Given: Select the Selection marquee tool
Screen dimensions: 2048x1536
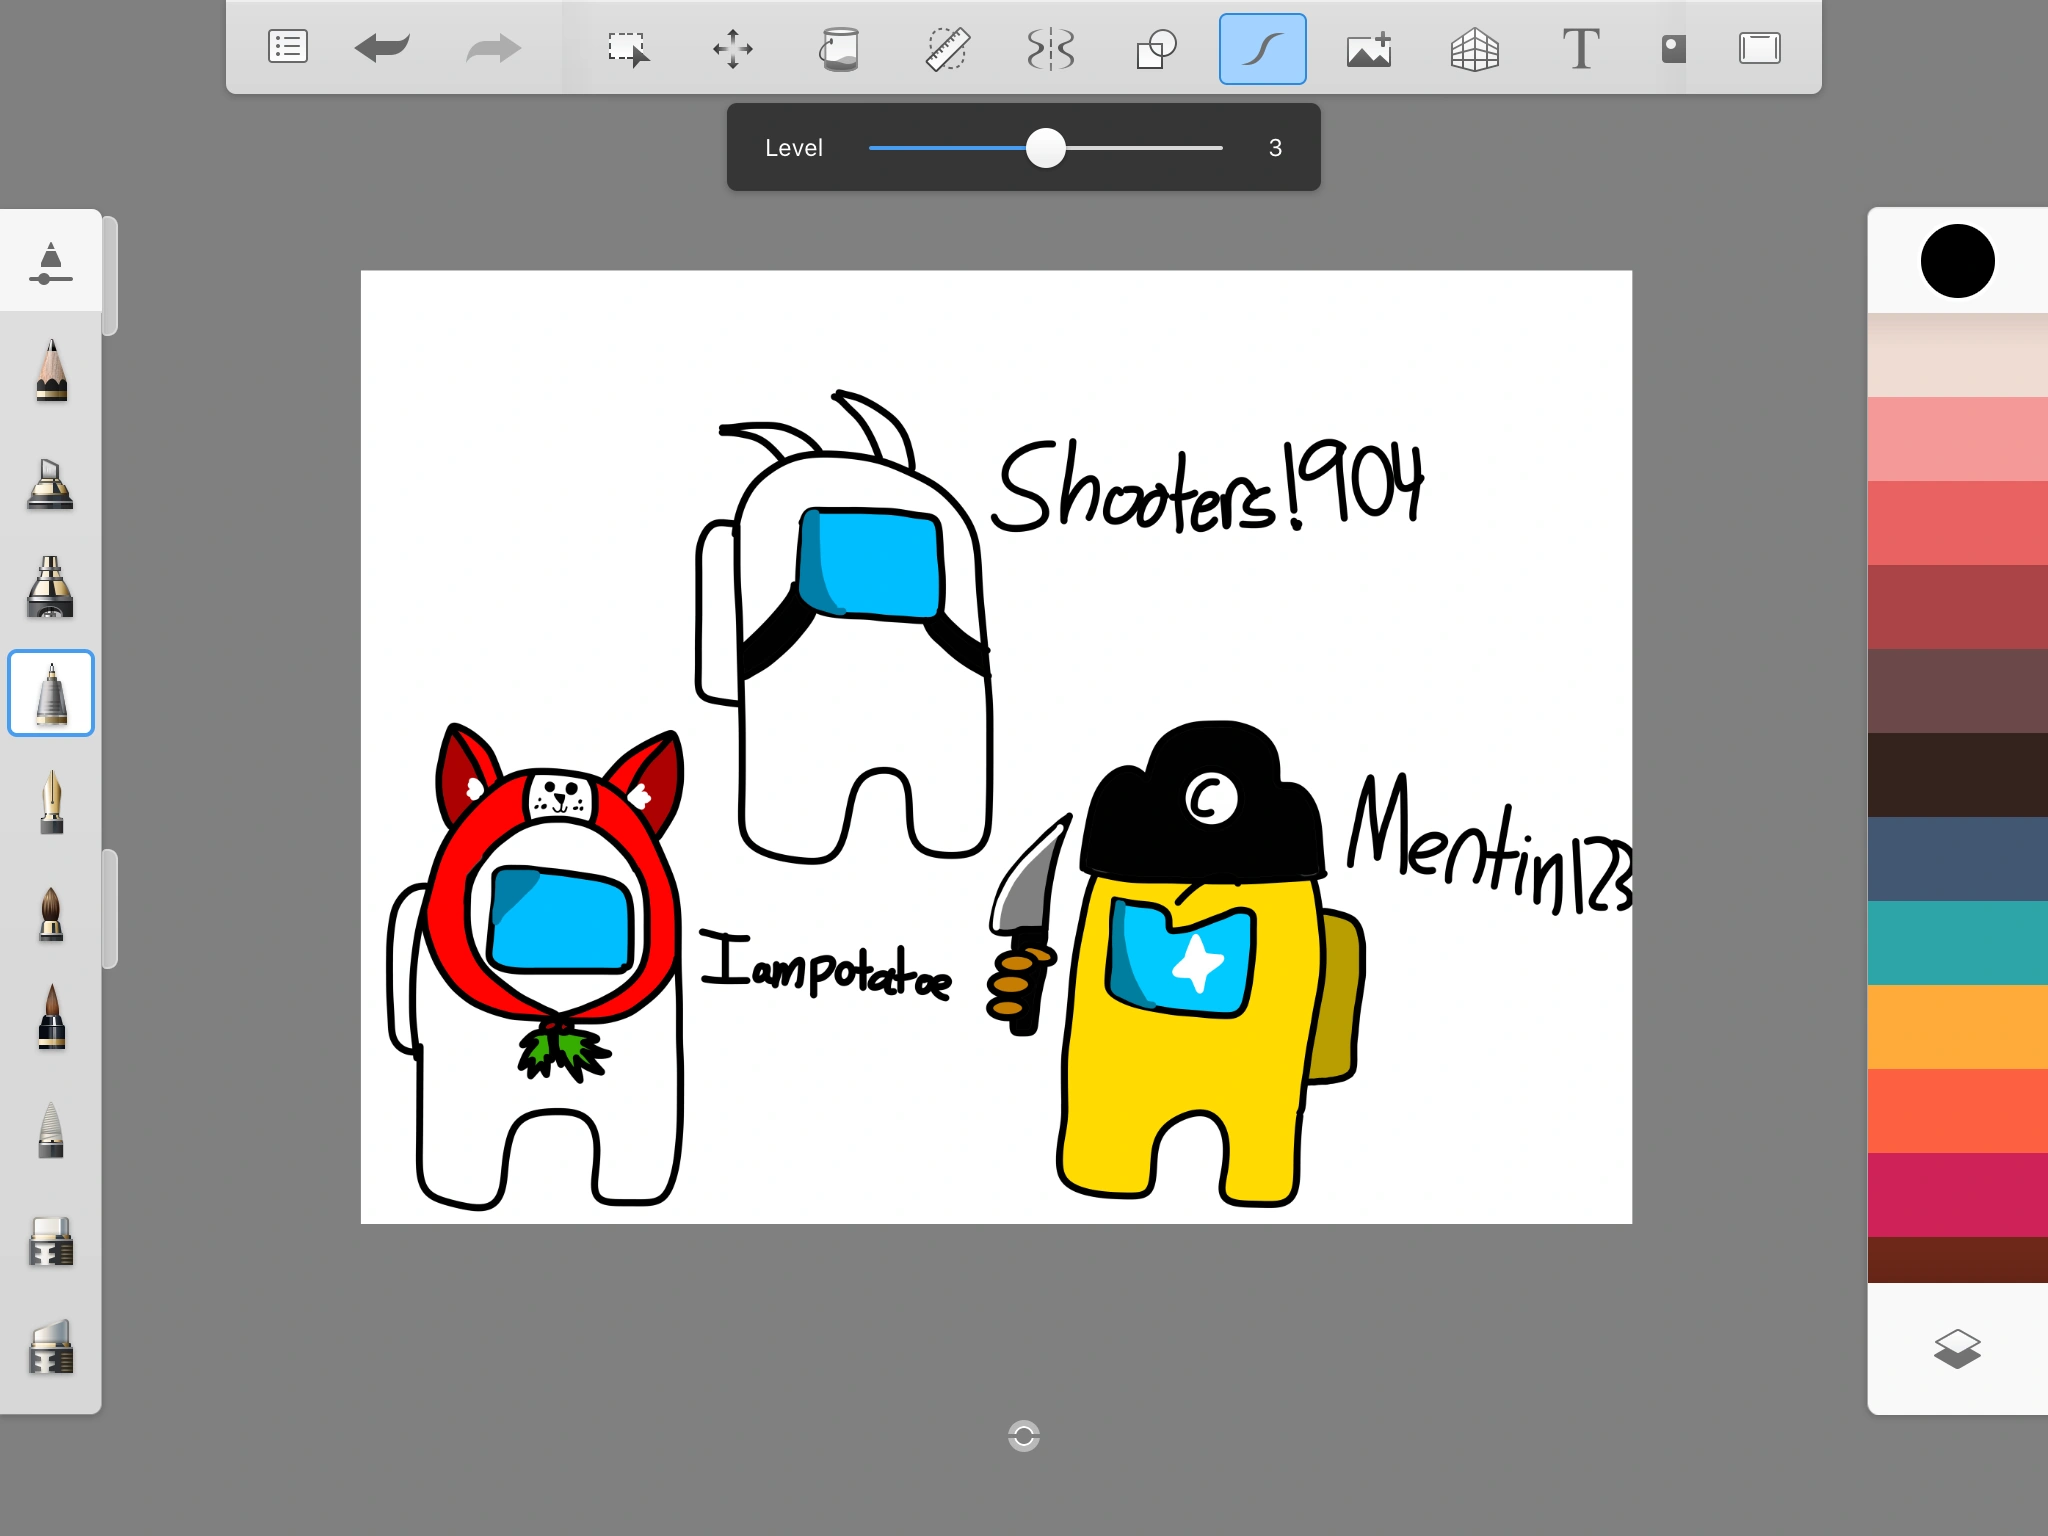Looking at the screenshot, I should 628,48.
